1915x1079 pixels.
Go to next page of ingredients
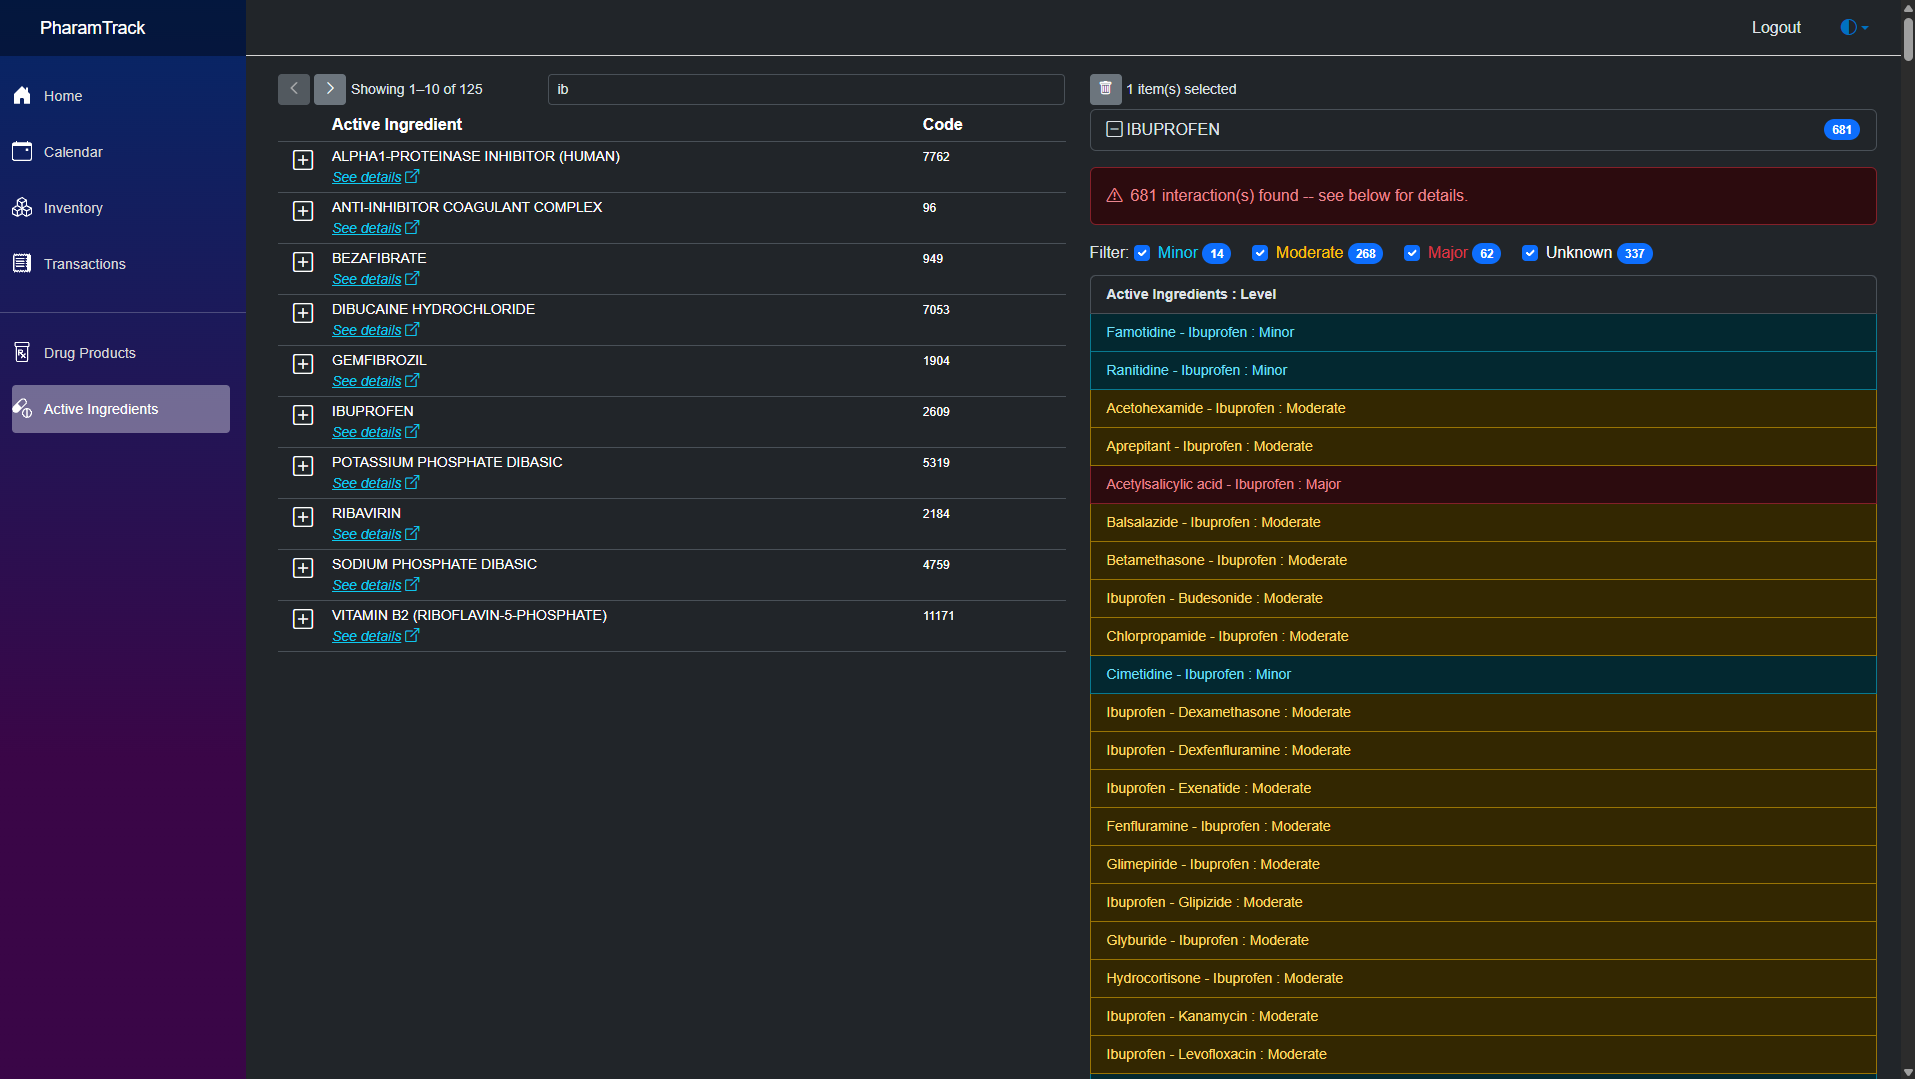[330, 89]
